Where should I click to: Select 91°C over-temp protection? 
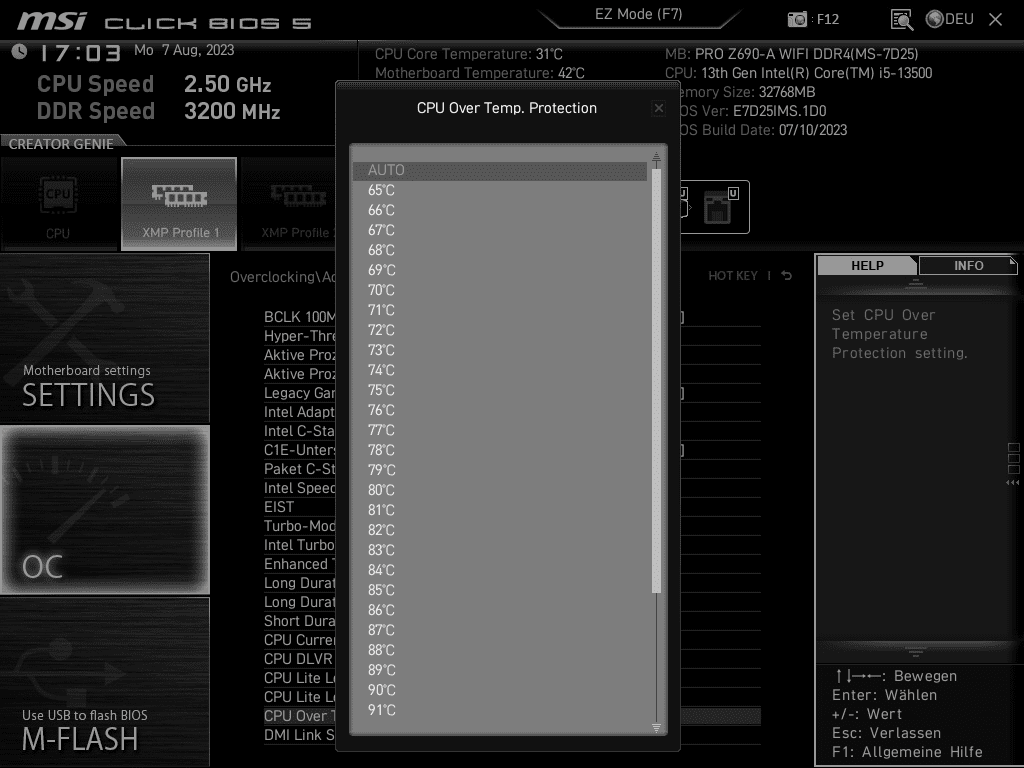(500, 711)
